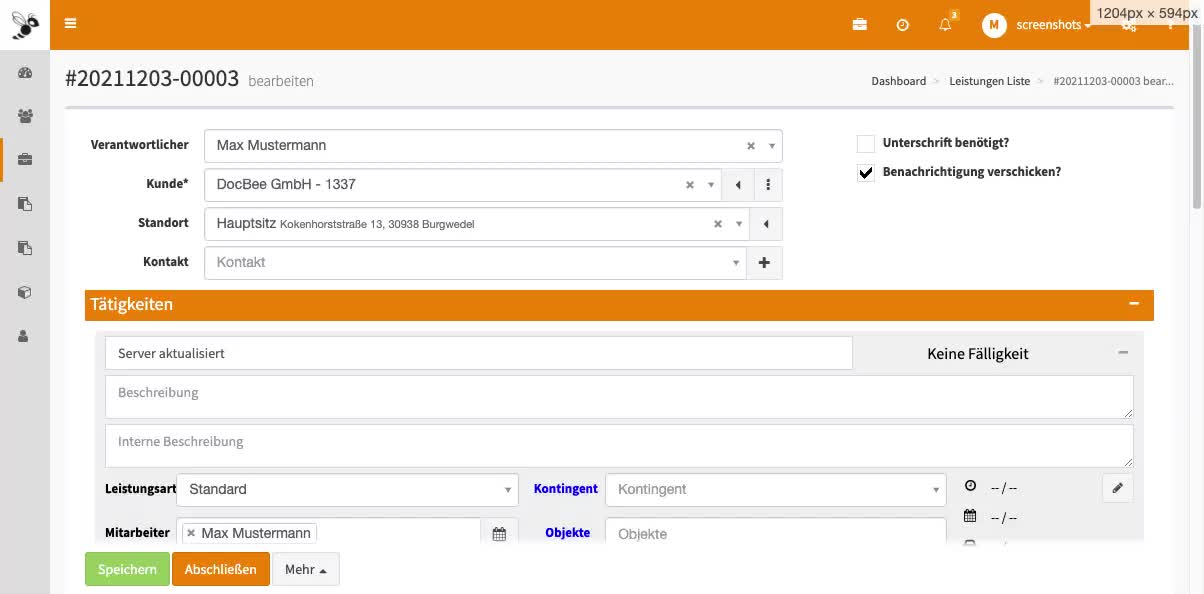Open the dashboard icon in sidebar
This screenshot has height=594, width=1204.
coord(25,73)
